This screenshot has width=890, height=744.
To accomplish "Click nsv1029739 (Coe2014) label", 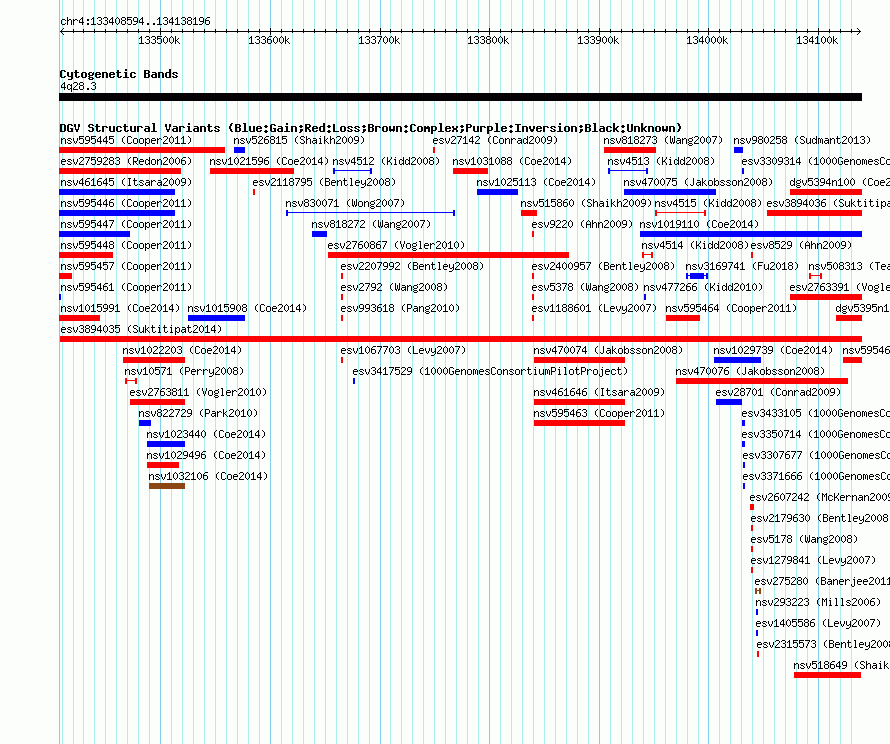I will pyautogui.click(x=773, y=350).
